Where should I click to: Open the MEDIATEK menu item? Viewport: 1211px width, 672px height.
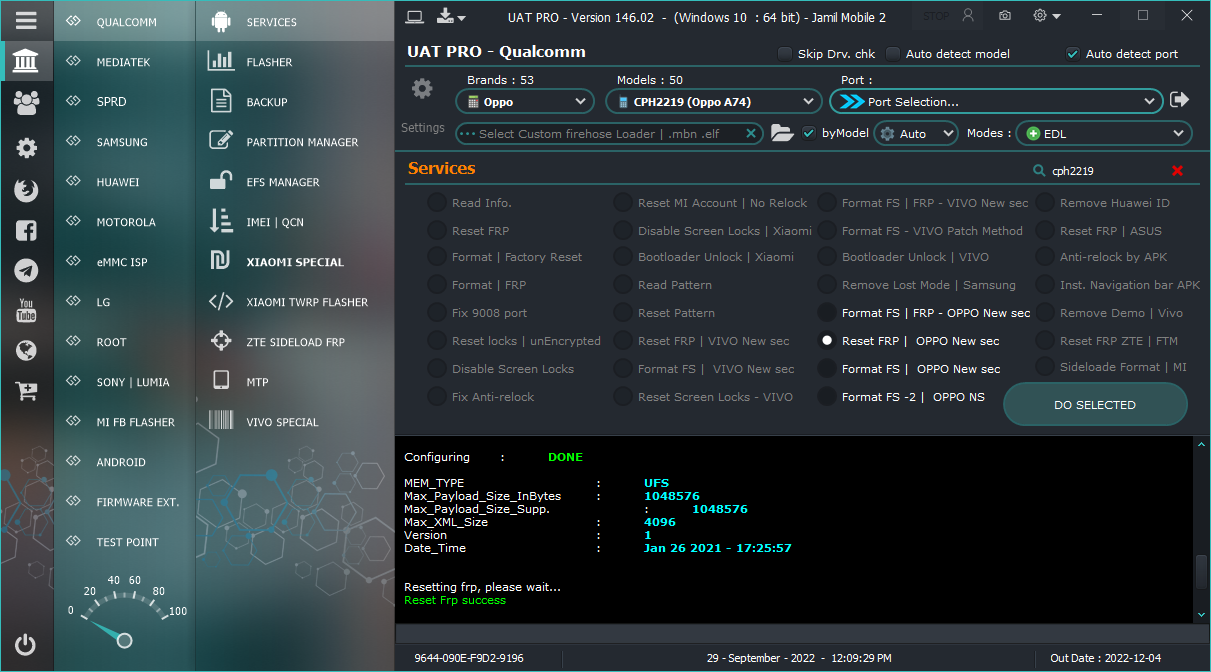(x=125, y=61)
